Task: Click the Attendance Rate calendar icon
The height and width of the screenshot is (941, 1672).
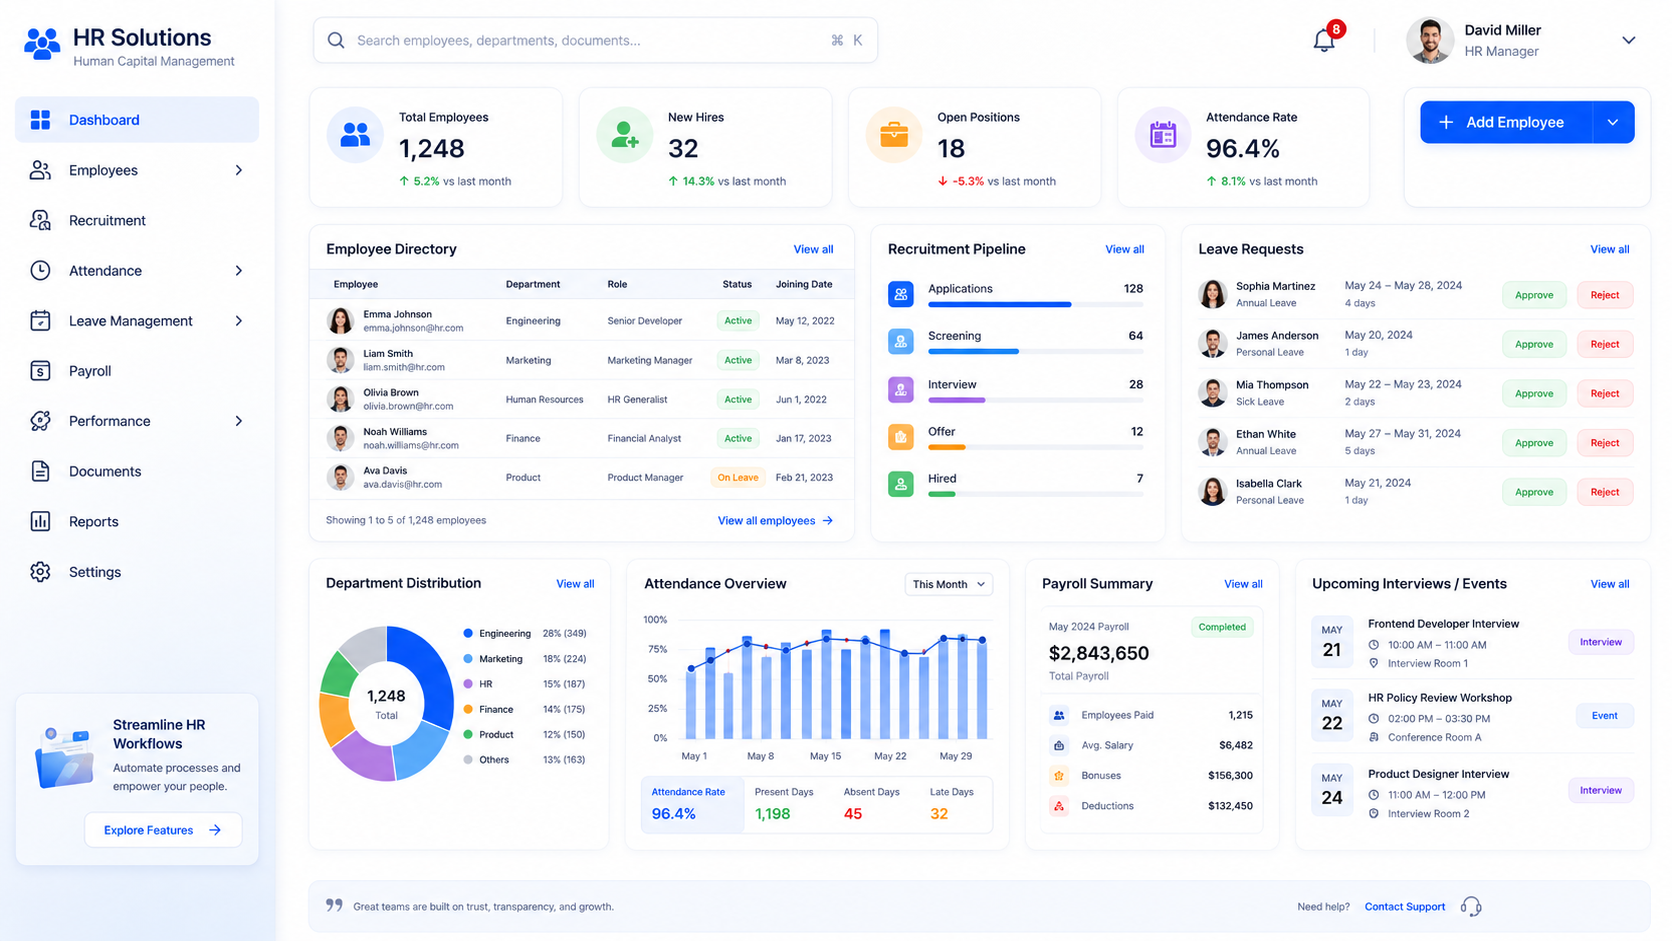Action: [x=1162, y=134]
